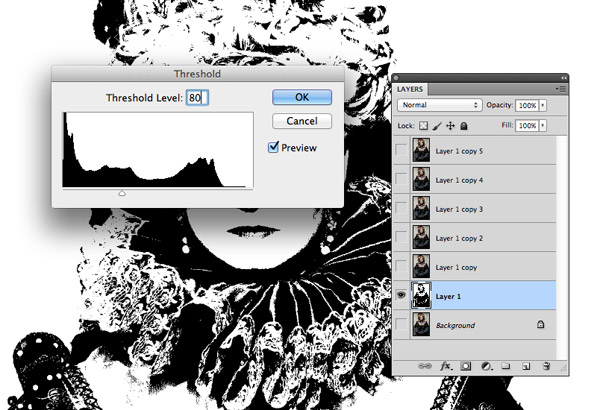Enable Lock position move icon
Viewport: 600px width, 410px height.
(x=450, y=126)
